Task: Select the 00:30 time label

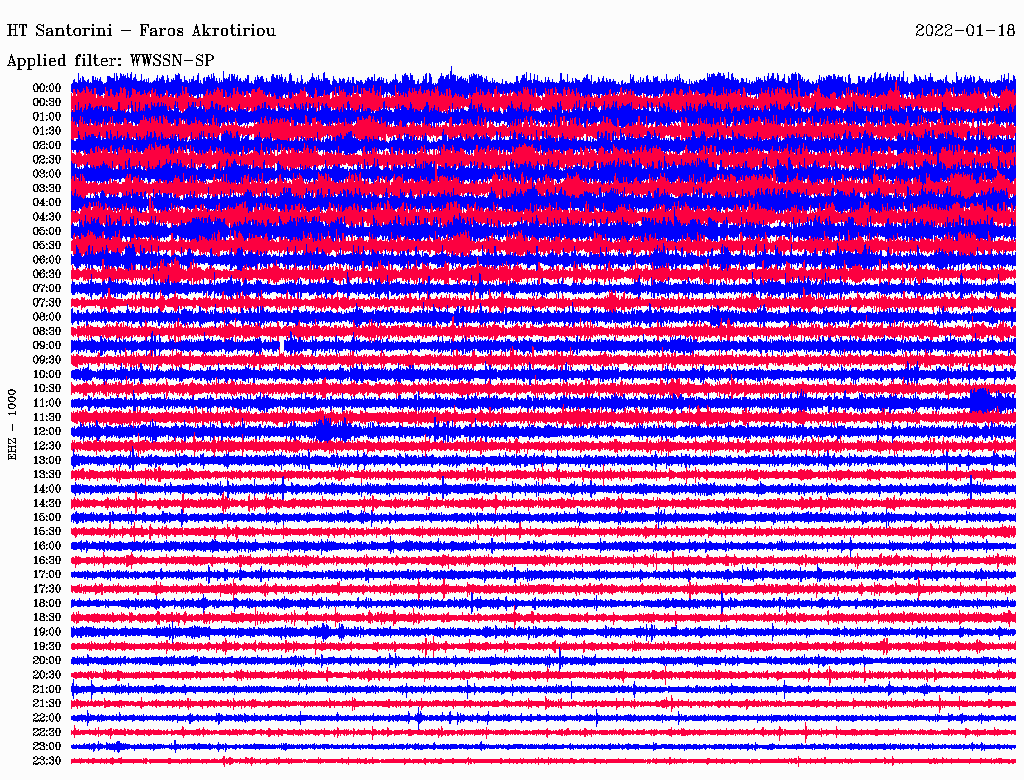Action: (x=47, y=103)
